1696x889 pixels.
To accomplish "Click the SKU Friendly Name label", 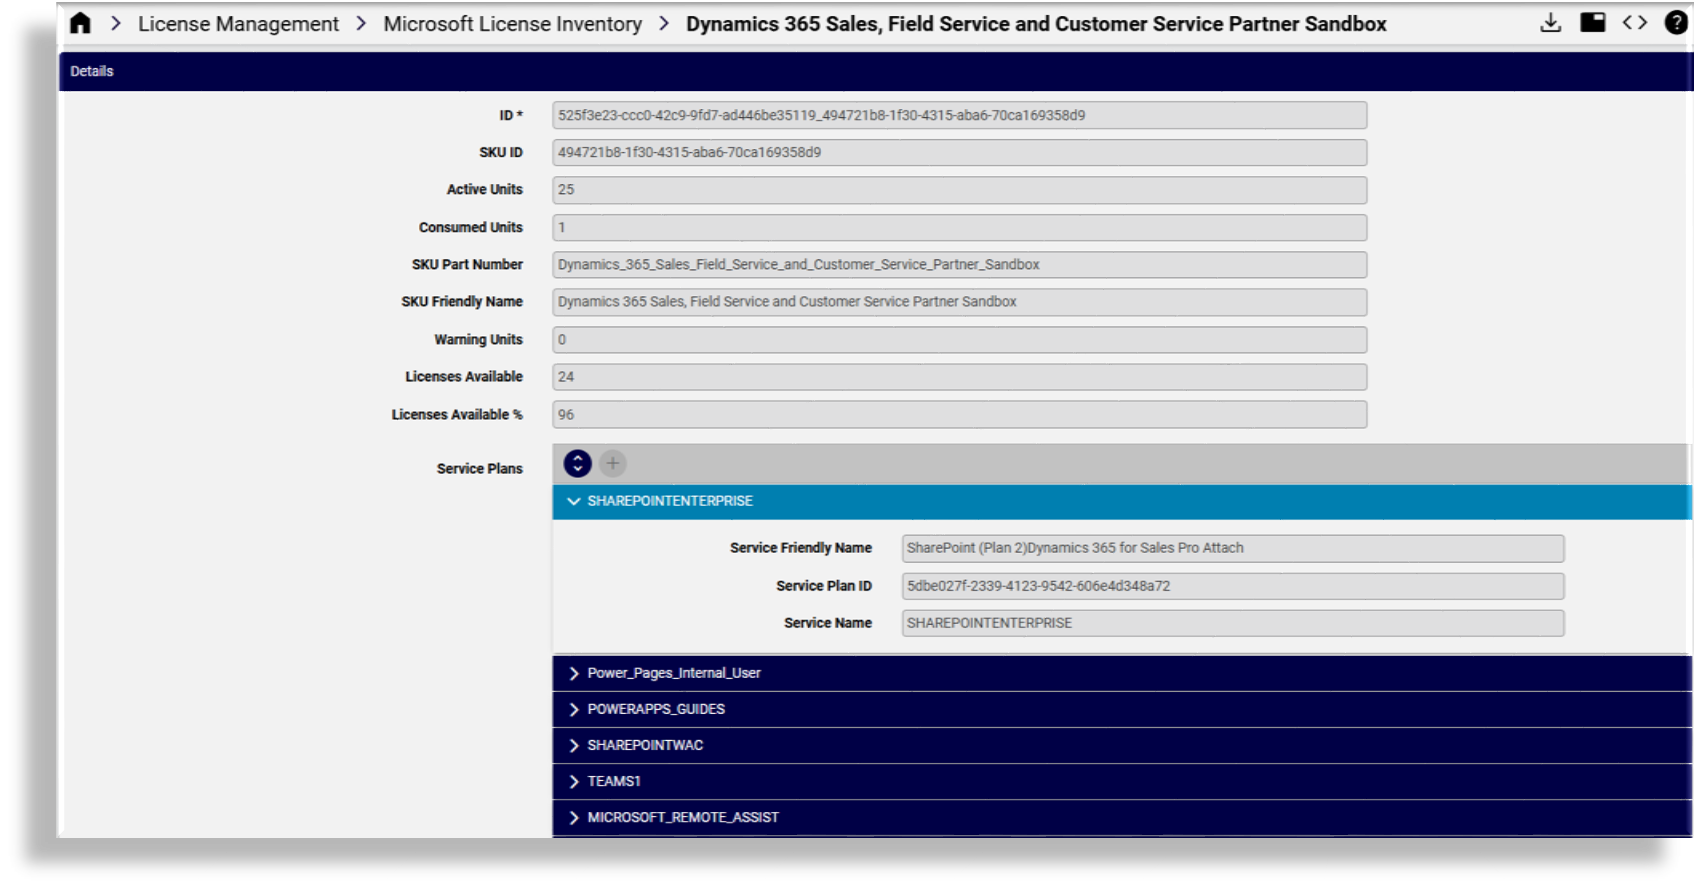I will [462, 301].
